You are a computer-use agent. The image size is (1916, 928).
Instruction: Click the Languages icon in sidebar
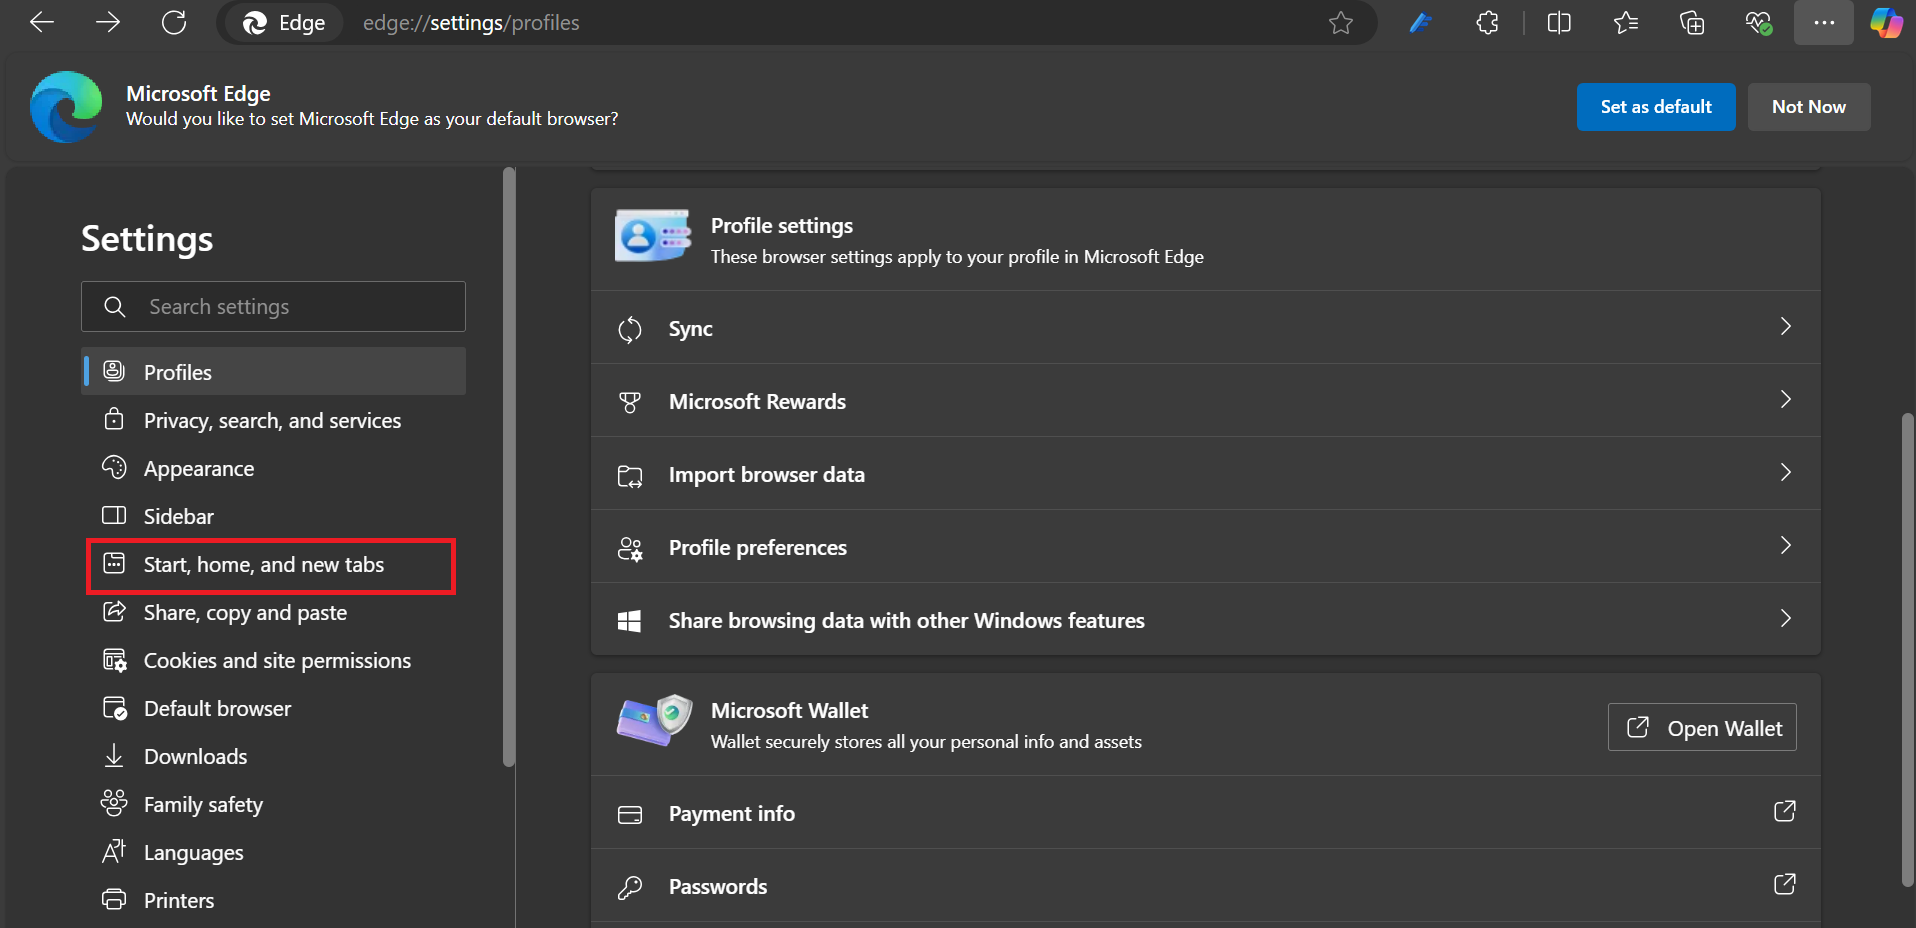pos(114,851)
